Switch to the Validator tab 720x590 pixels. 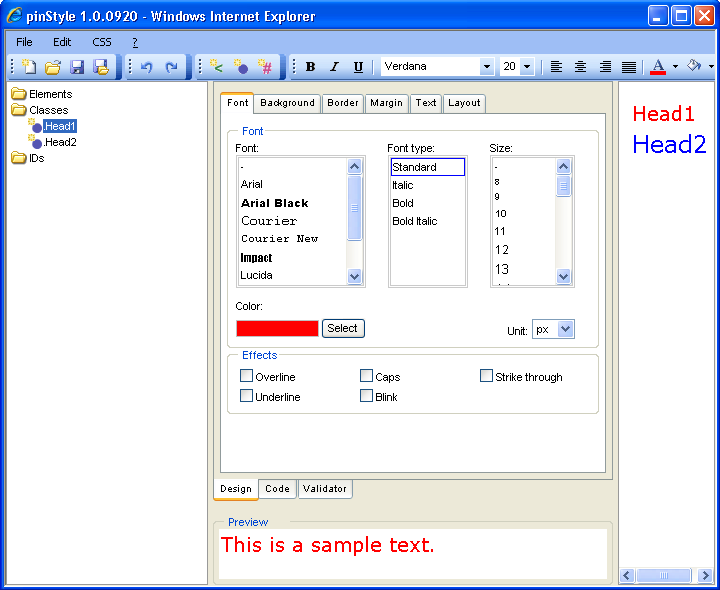pos(325,489)
